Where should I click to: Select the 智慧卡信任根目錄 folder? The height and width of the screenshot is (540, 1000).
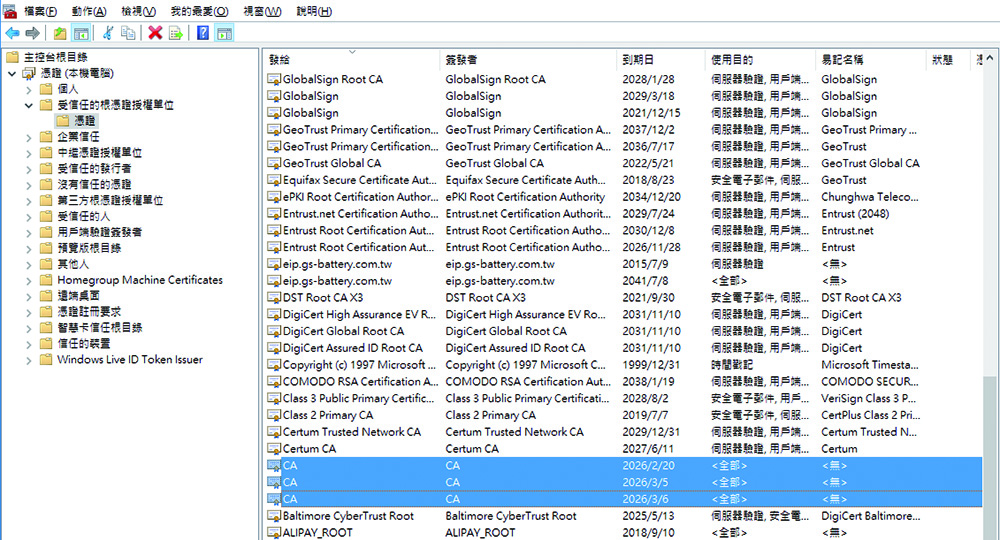point(99,328)
